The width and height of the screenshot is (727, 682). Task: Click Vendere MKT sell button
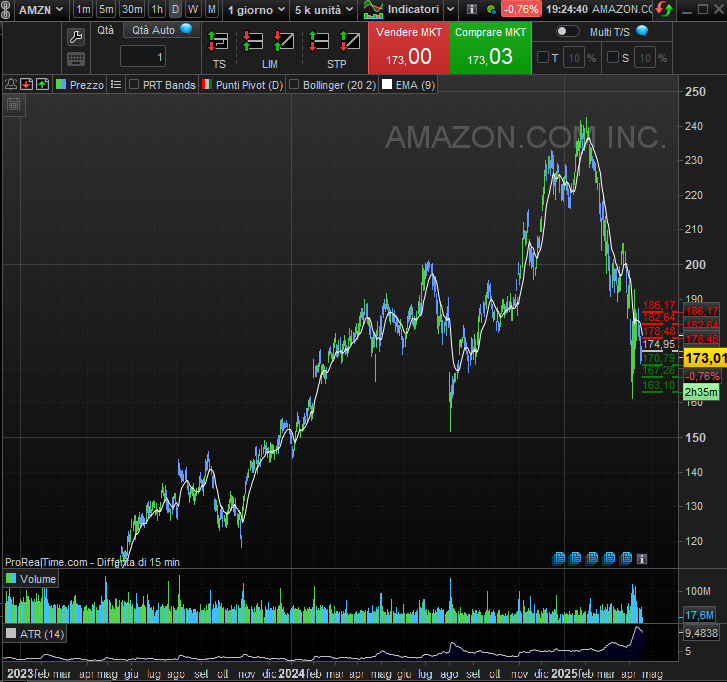(x=409, y=48)
